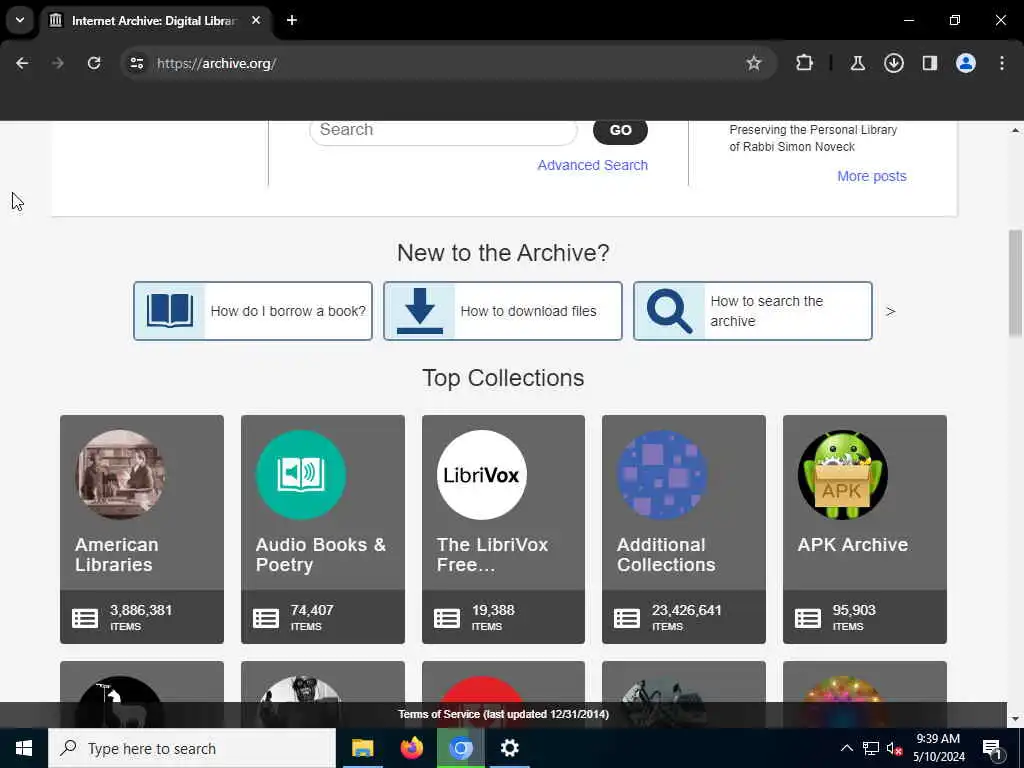Open Additional Collections thumbnail

(662, 474)
